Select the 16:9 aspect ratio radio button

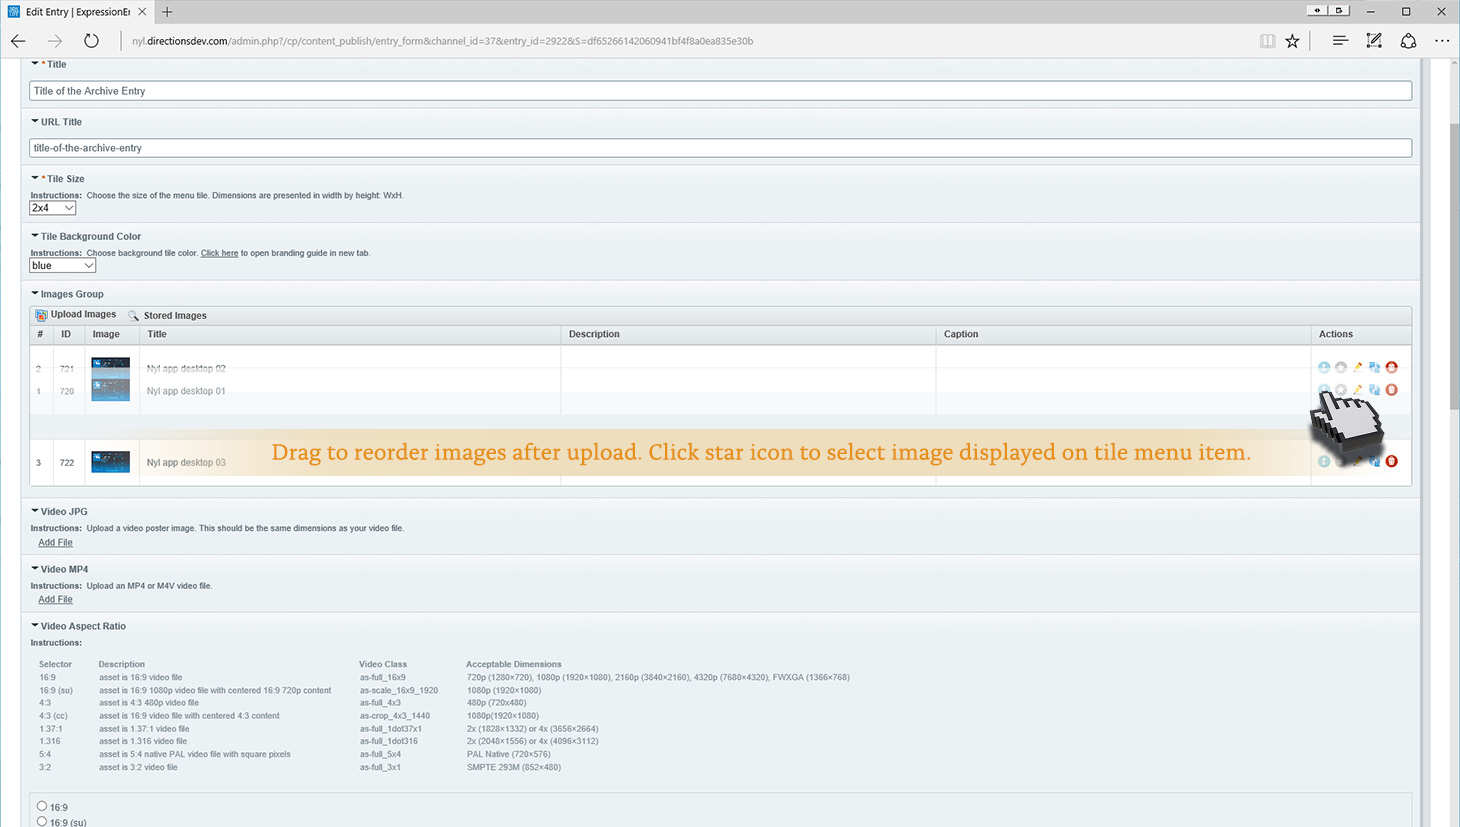pyautogui.click(x=42, y=806)
